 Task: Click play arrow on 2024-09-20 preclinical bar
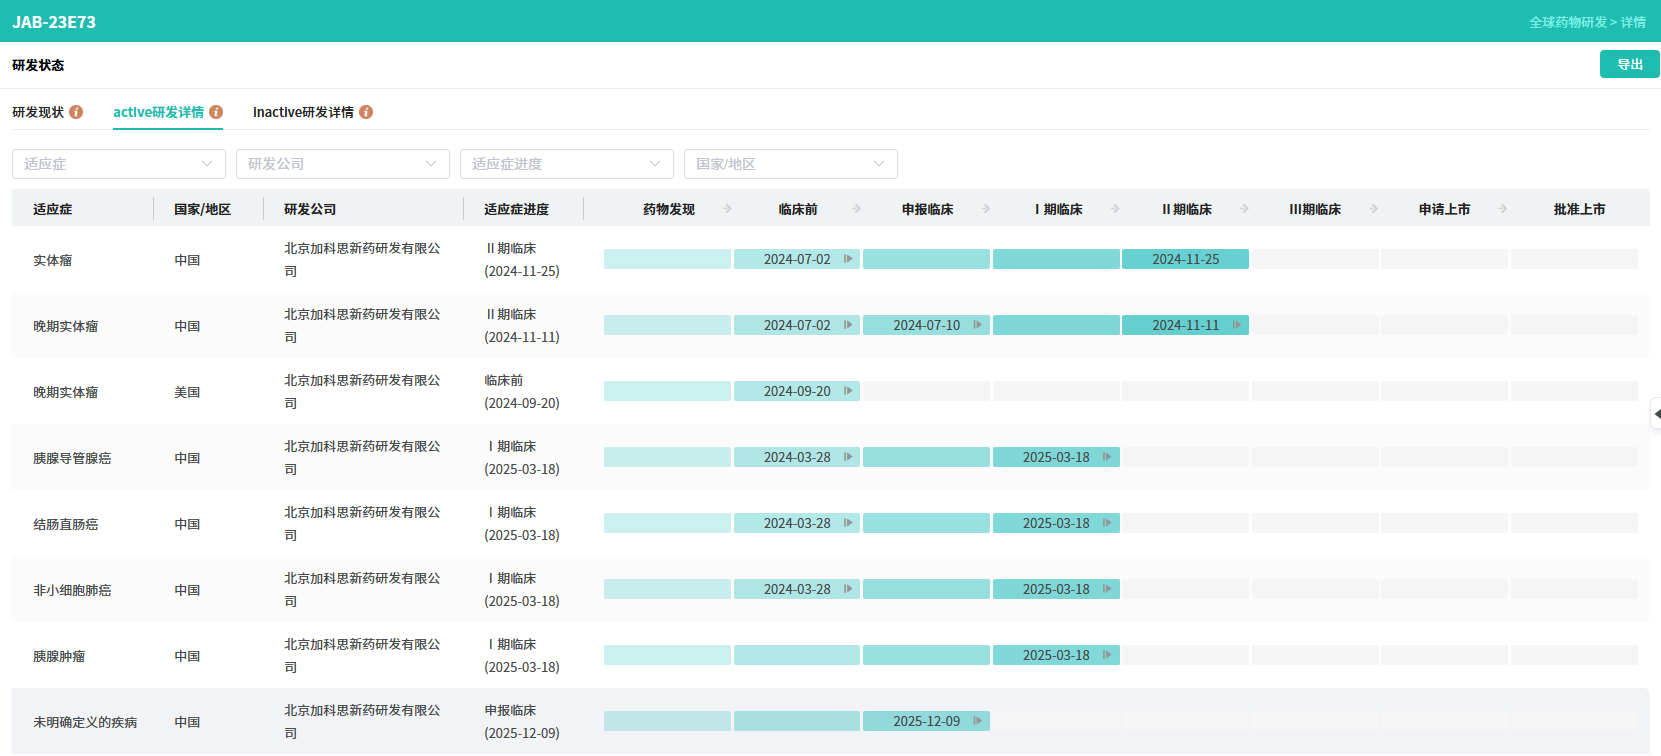pyautogui.click(x=848, y=391)
